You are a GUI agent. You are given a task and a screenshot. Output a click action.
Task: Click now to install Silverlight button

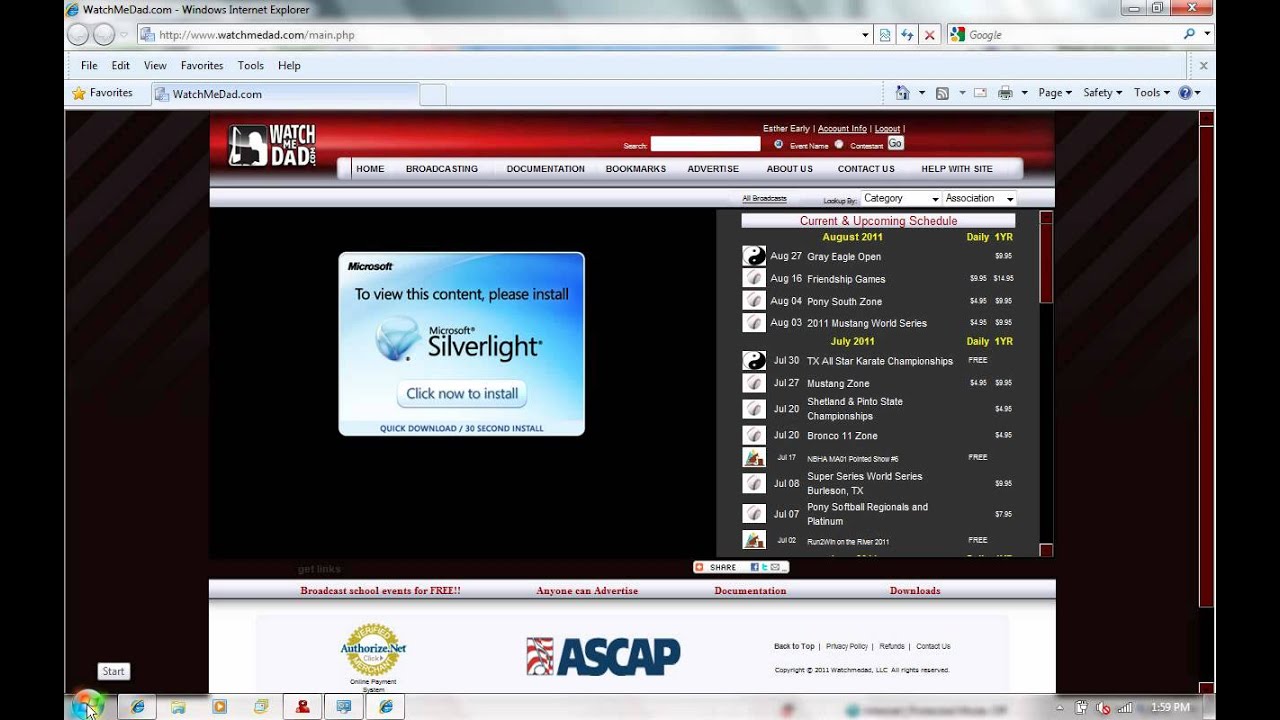462,393
